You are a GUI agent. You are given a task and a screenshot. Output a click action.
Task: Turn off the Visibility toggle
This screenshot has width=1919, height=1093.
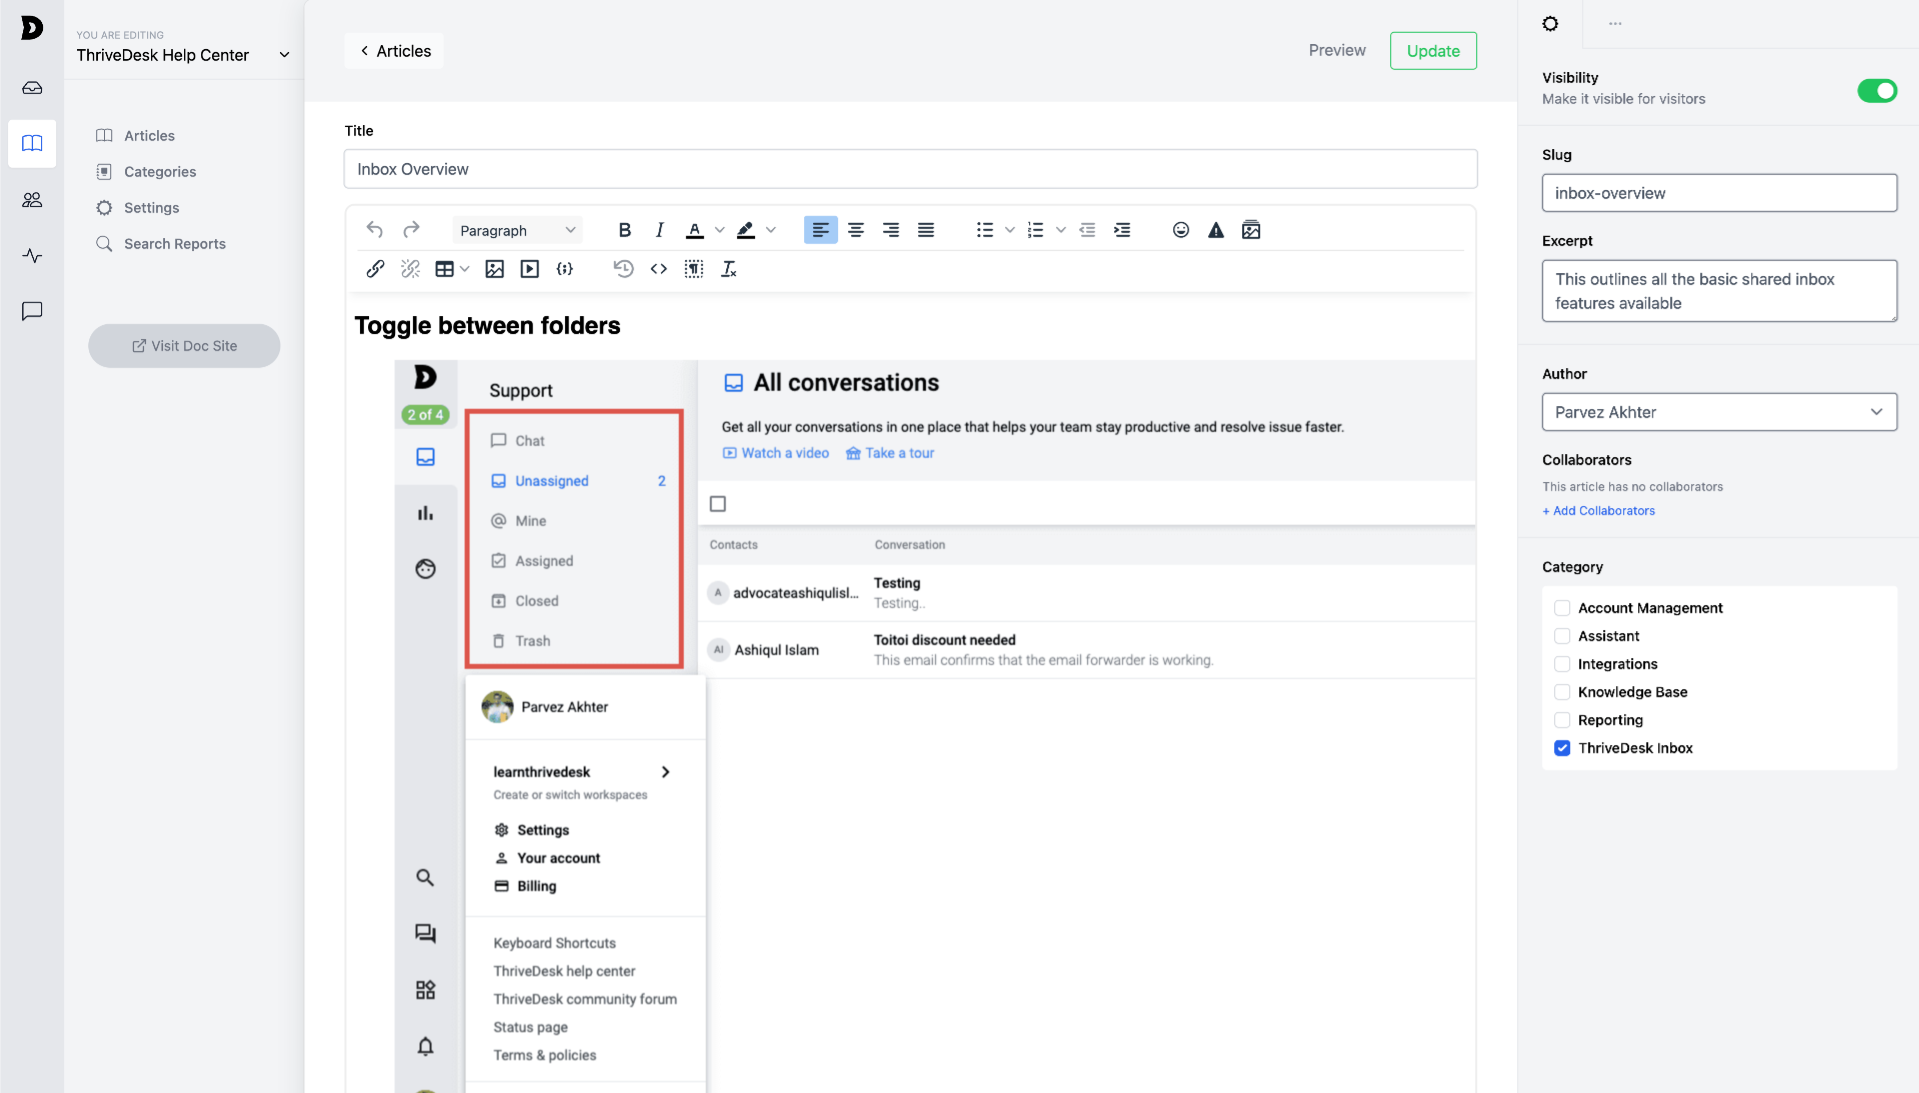click(x=1876, y=91)
